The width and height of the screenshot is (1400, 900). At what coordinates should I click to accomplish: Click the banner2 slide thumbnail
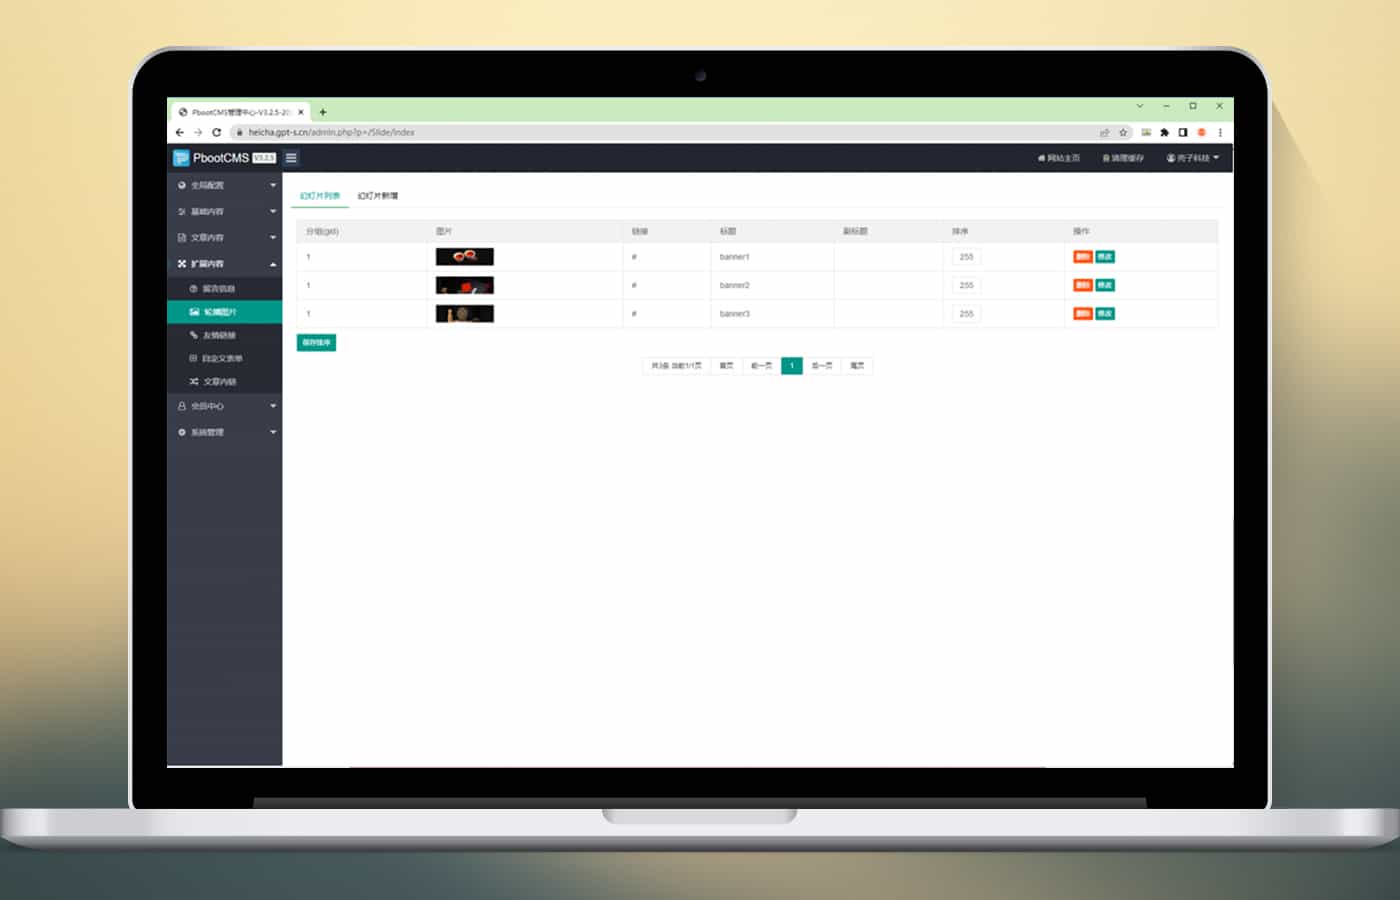(x=465, y=285)
